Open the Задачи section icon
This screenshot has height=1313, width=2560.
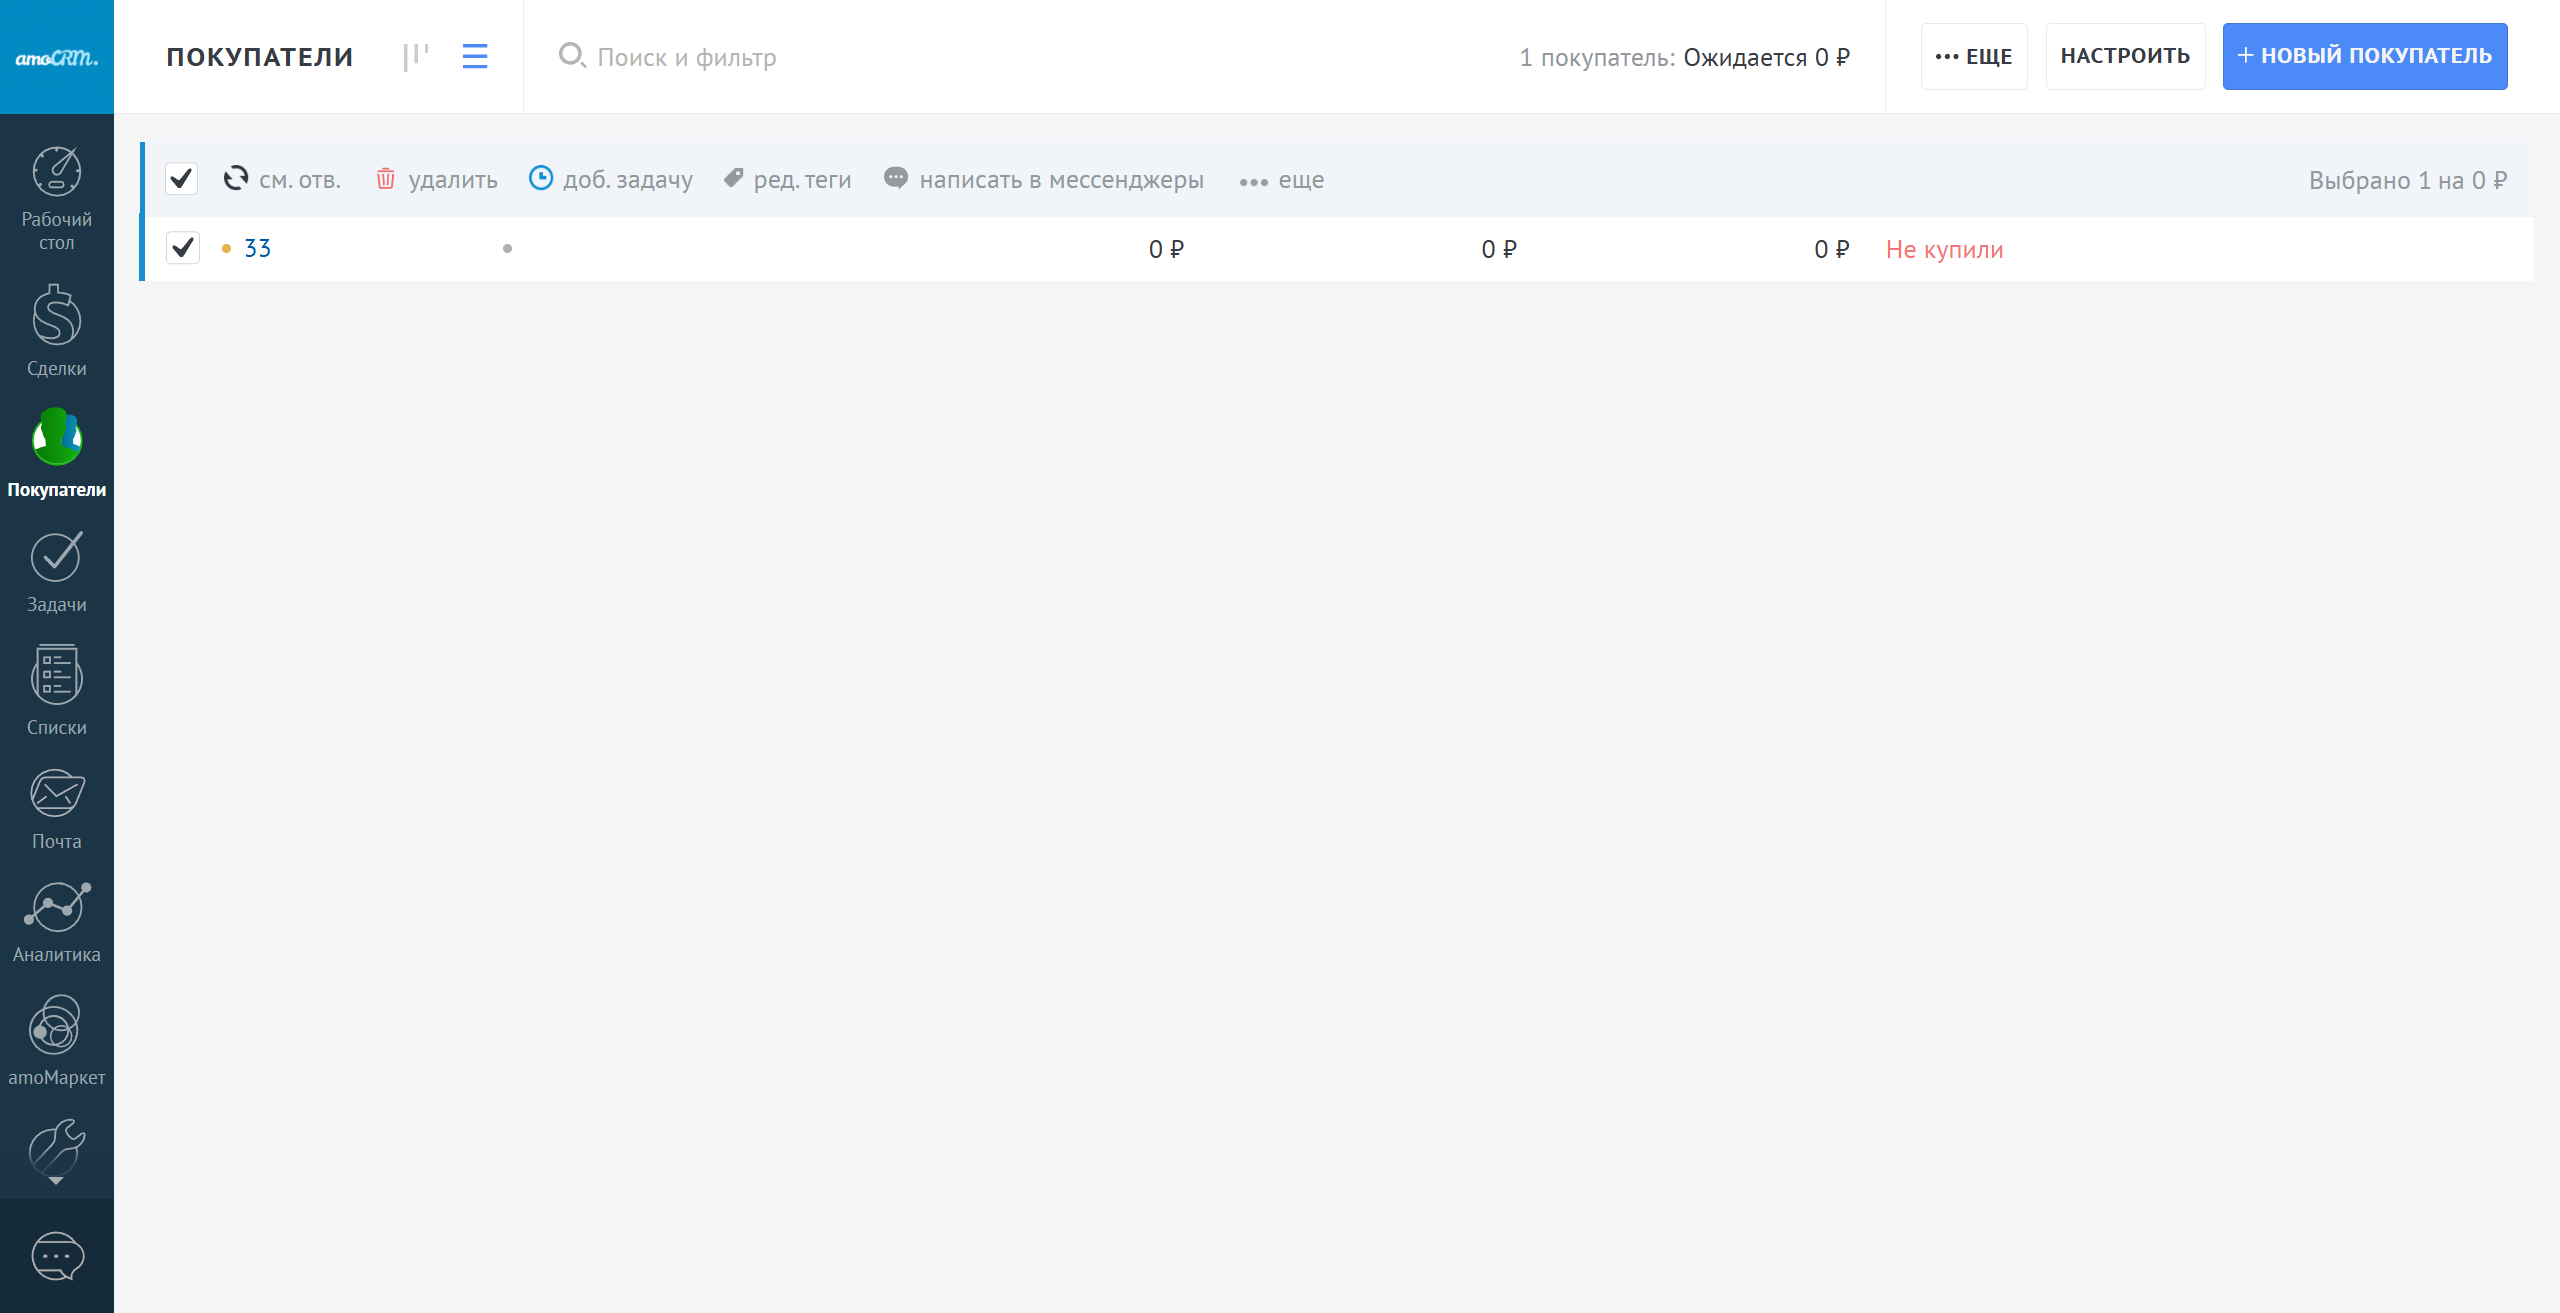pyautogui.click(x=56, y=557)
